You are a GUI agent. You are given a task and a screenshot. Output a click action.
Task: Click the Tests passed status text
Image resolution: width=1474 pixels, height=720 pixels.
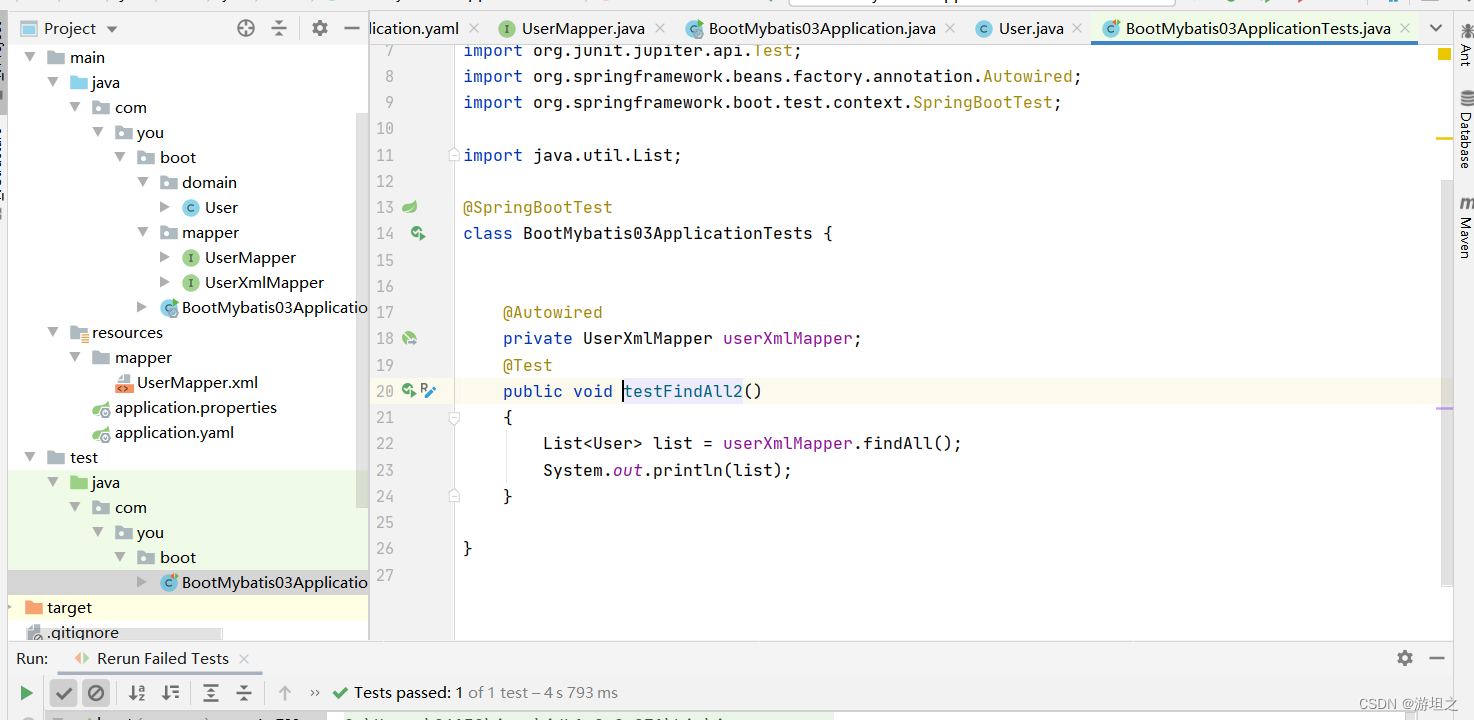click(475, 692)
